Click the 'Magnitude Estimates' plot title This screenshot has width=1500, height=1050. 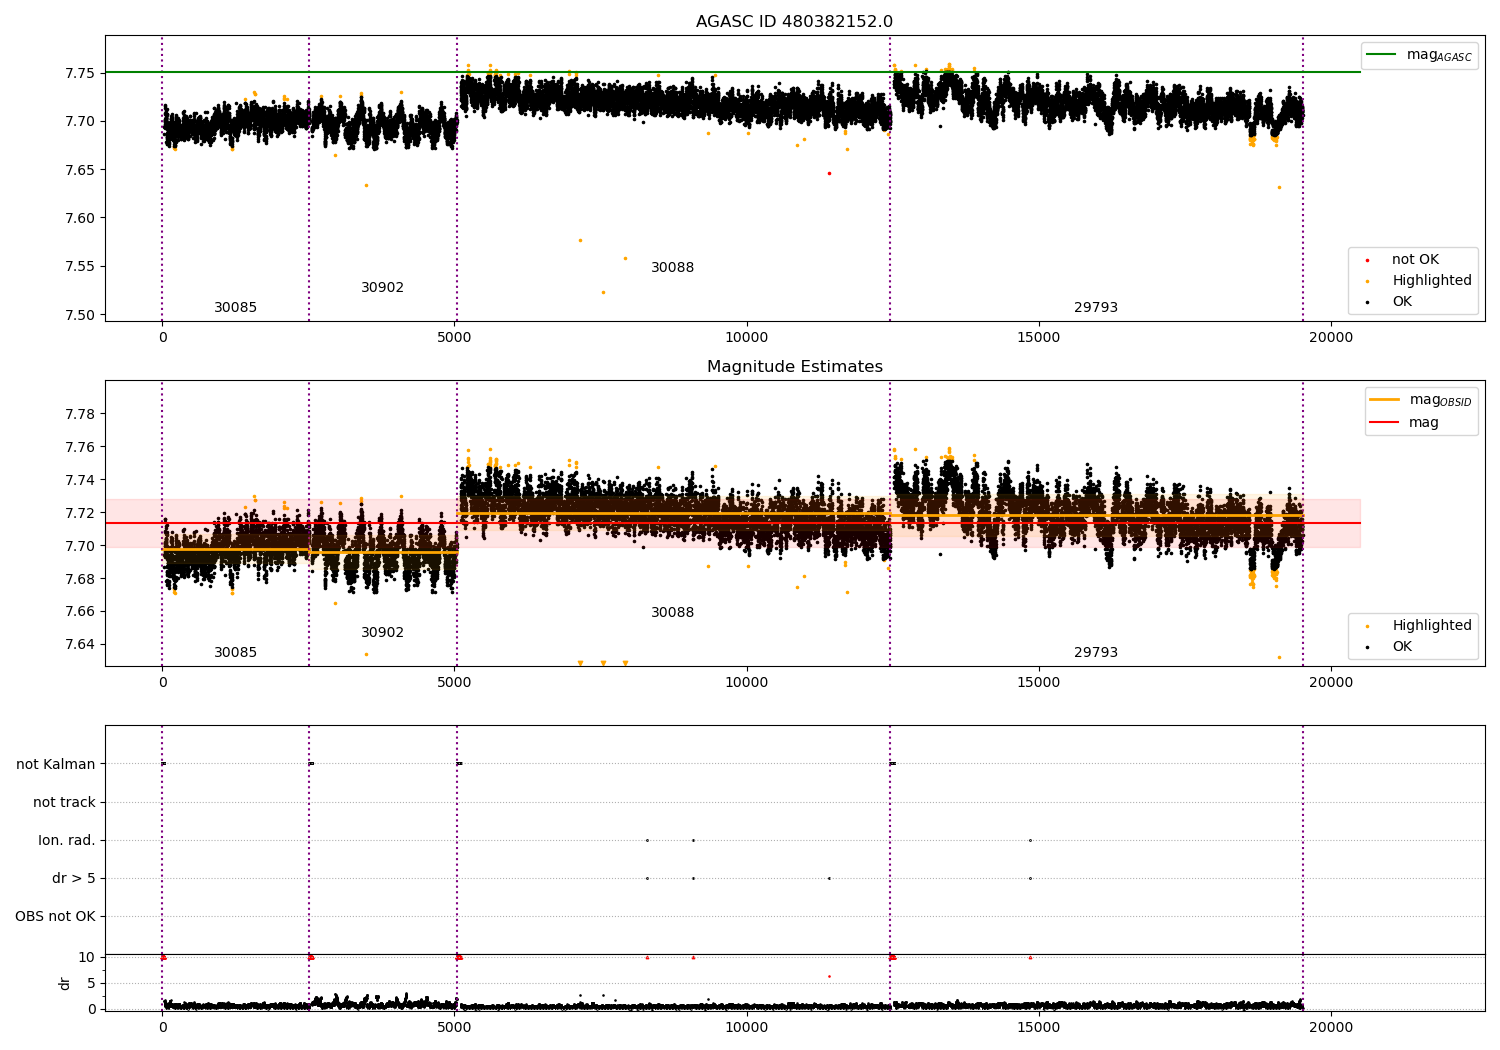click(x=795, y=367)
